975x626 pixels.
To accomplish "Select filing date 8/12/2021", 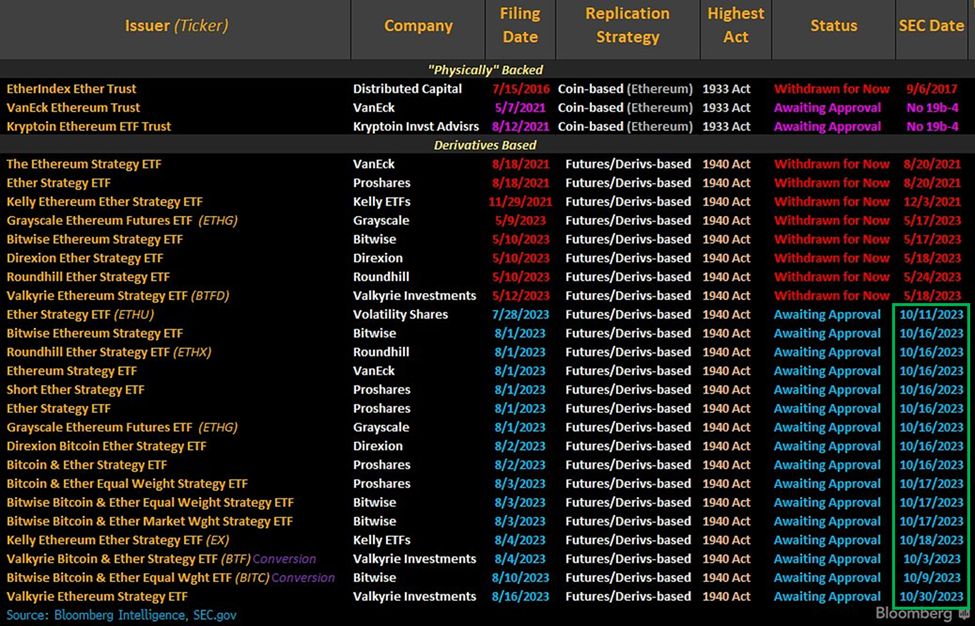I will pos(520,126).
